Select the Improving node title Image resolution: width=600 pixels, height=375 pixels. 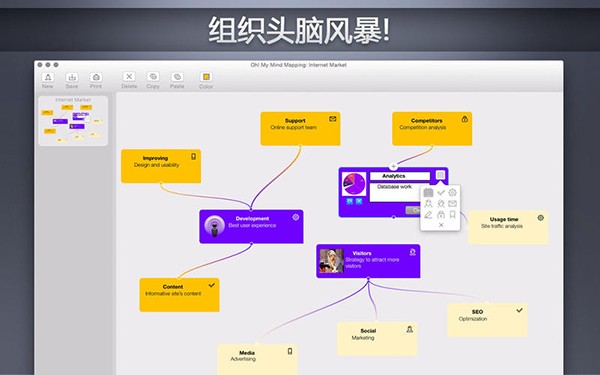coord(155,158)
